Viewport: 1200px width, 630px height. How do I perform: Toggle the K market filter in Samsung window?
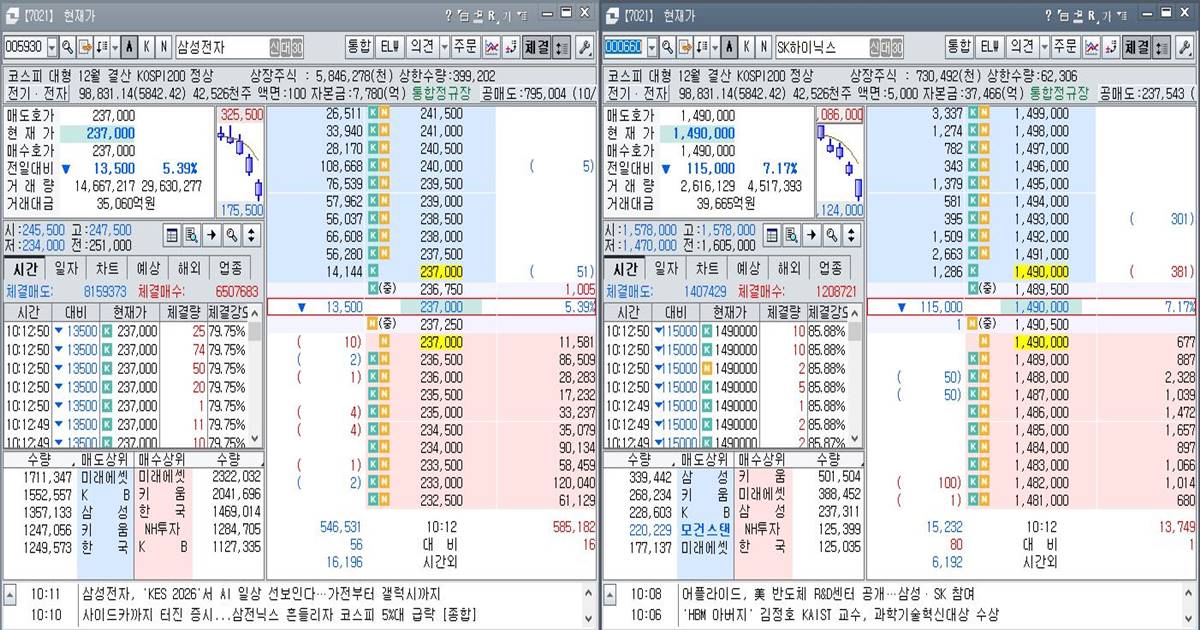click(x=147, y=47)
